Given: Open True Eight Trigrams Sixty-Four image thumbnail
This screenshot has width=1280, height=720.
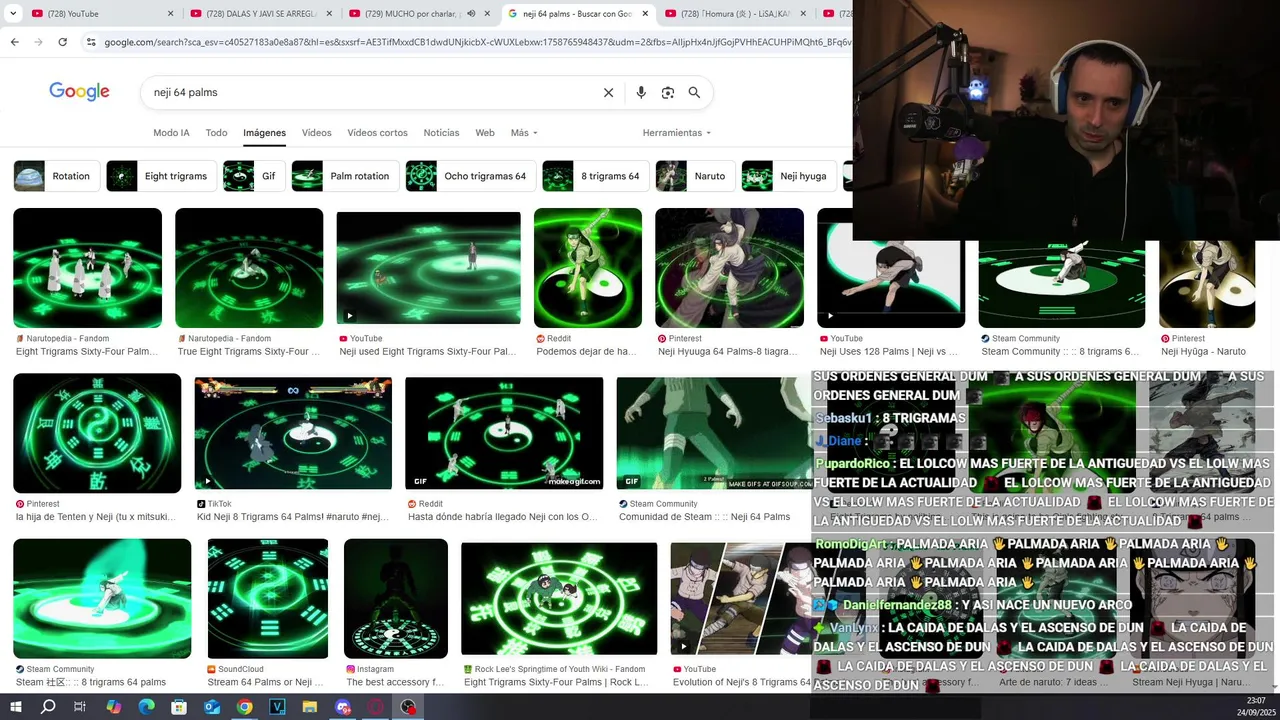Looking at the screenshot, I should pos(249,268).
